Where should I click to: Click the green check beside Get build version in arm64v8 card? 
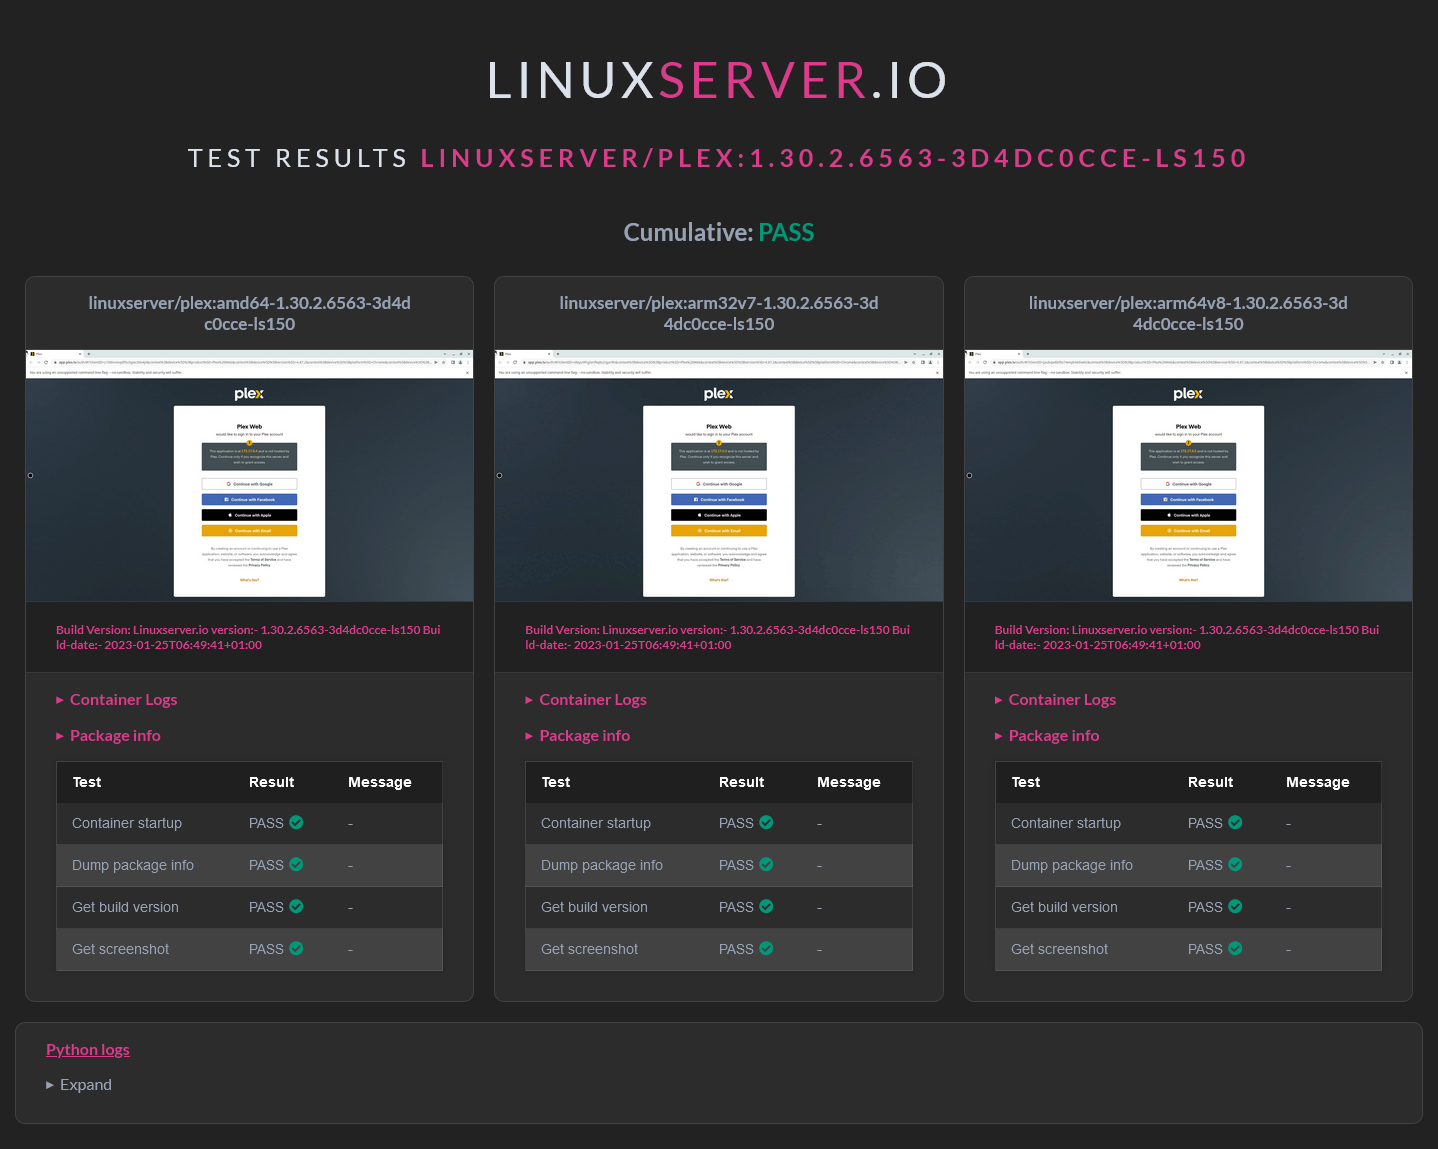(x=1235, y=907)
